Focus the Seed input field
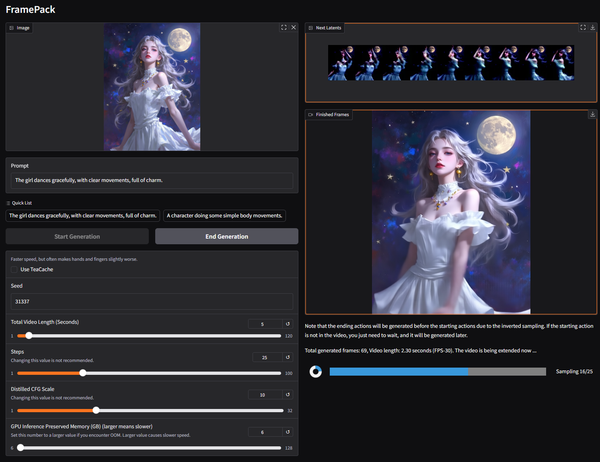Viewport: 600px width, 462px height. click(151, 301)
